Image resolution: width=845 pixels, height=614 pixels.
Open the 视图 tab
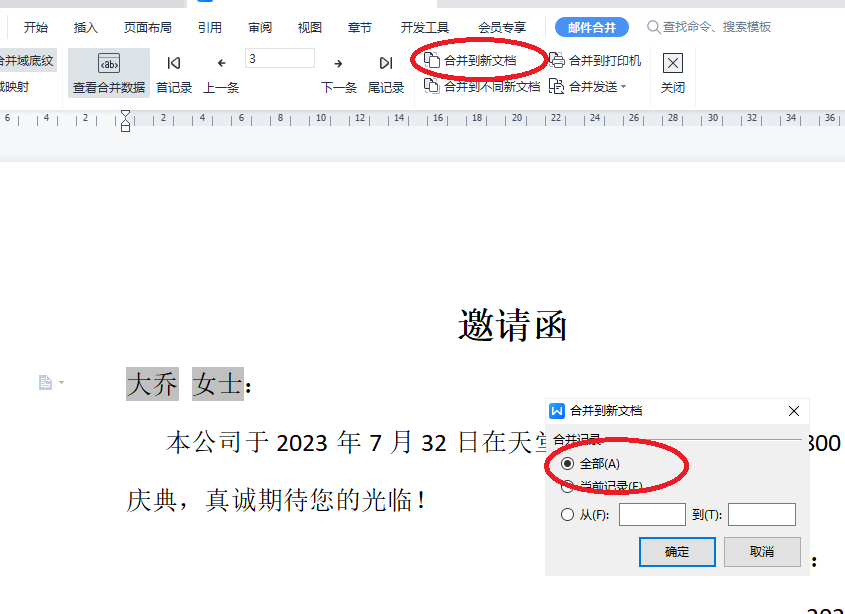(309, 27)
